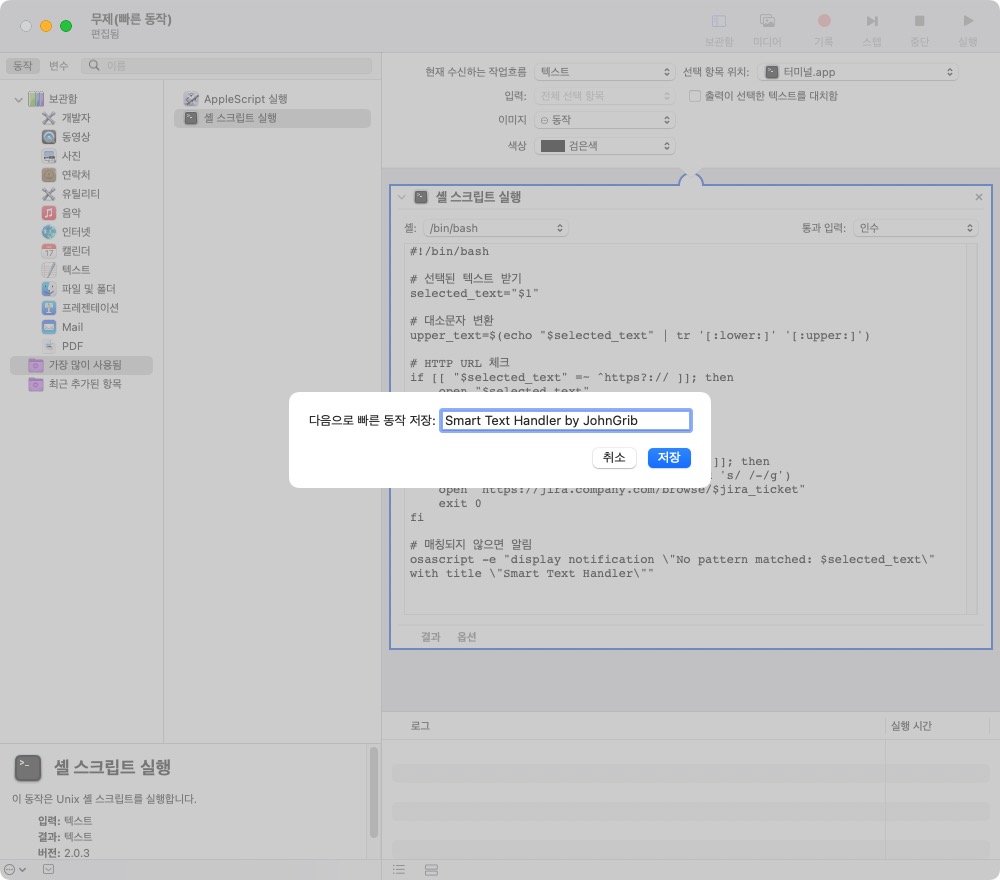Screen dimensions: 1000x880
Task: Toggle output replaces selected text checkbox
Action: coord(695,96)
